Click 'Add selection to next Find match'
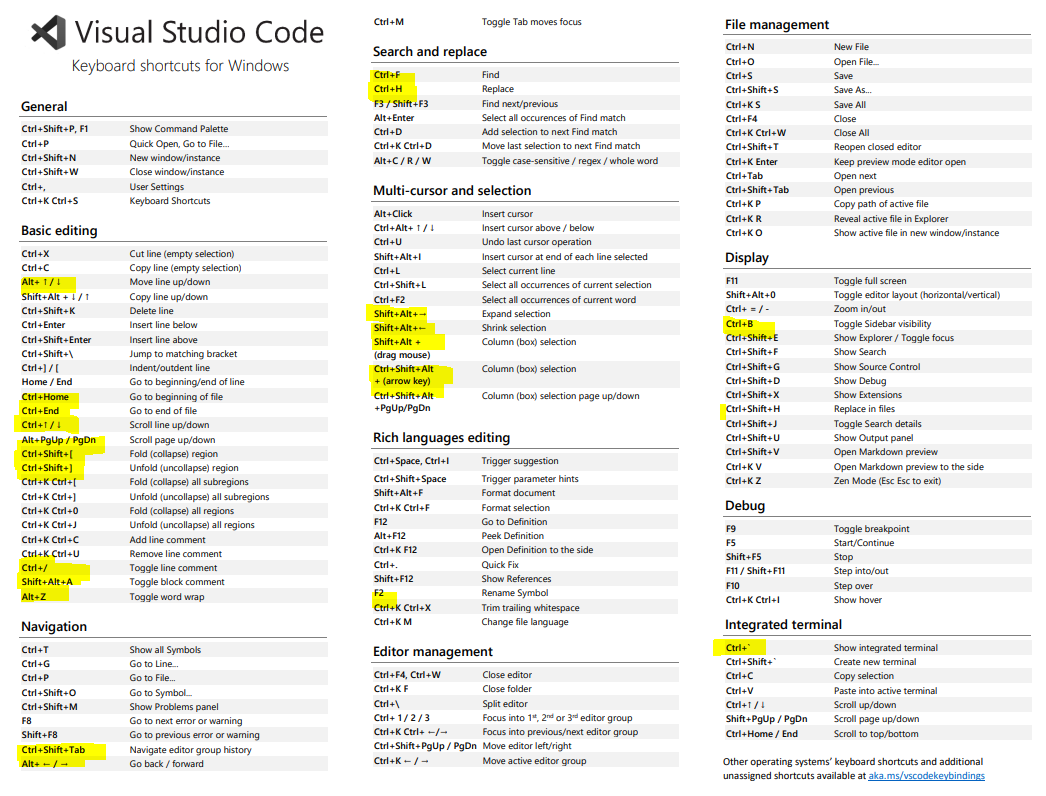The height and width of the screenshot is (796, 1046). pyautogui.click(x=550, y=132)
